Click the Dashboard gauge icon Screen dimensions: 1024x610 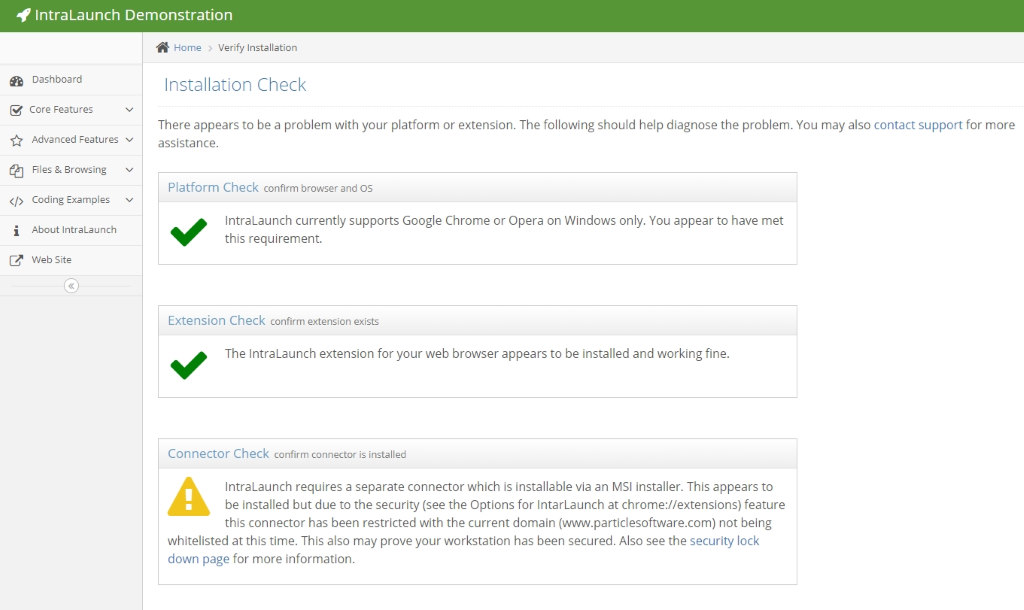pos(16,80)
